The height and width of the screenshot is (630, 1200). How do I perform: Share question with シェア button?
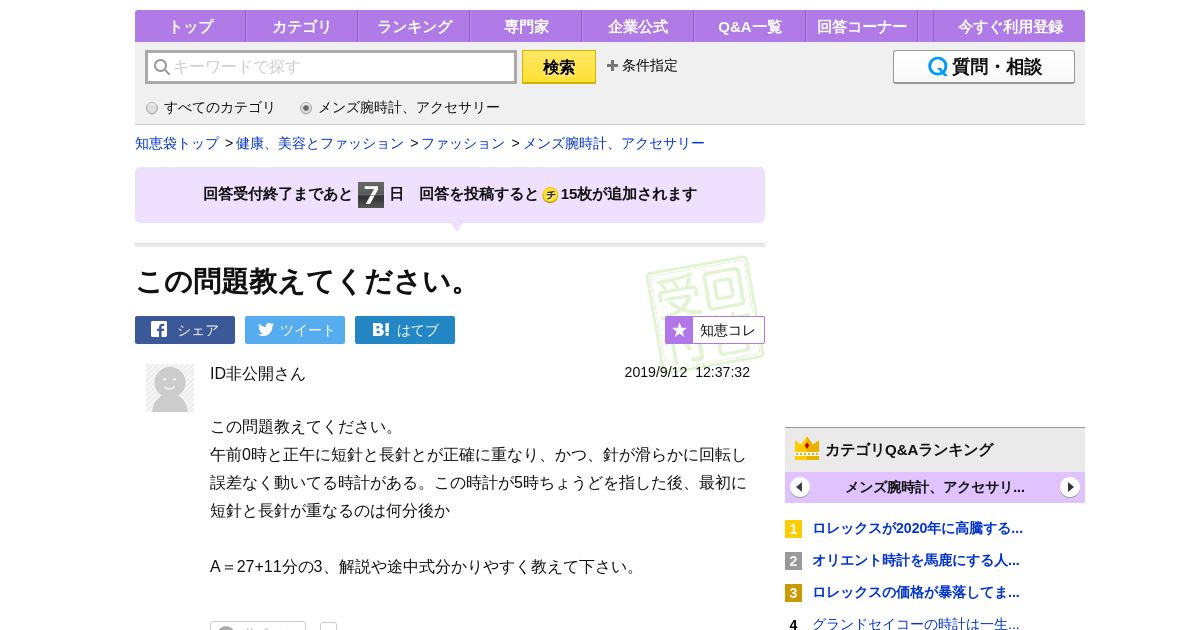point(185,330)
